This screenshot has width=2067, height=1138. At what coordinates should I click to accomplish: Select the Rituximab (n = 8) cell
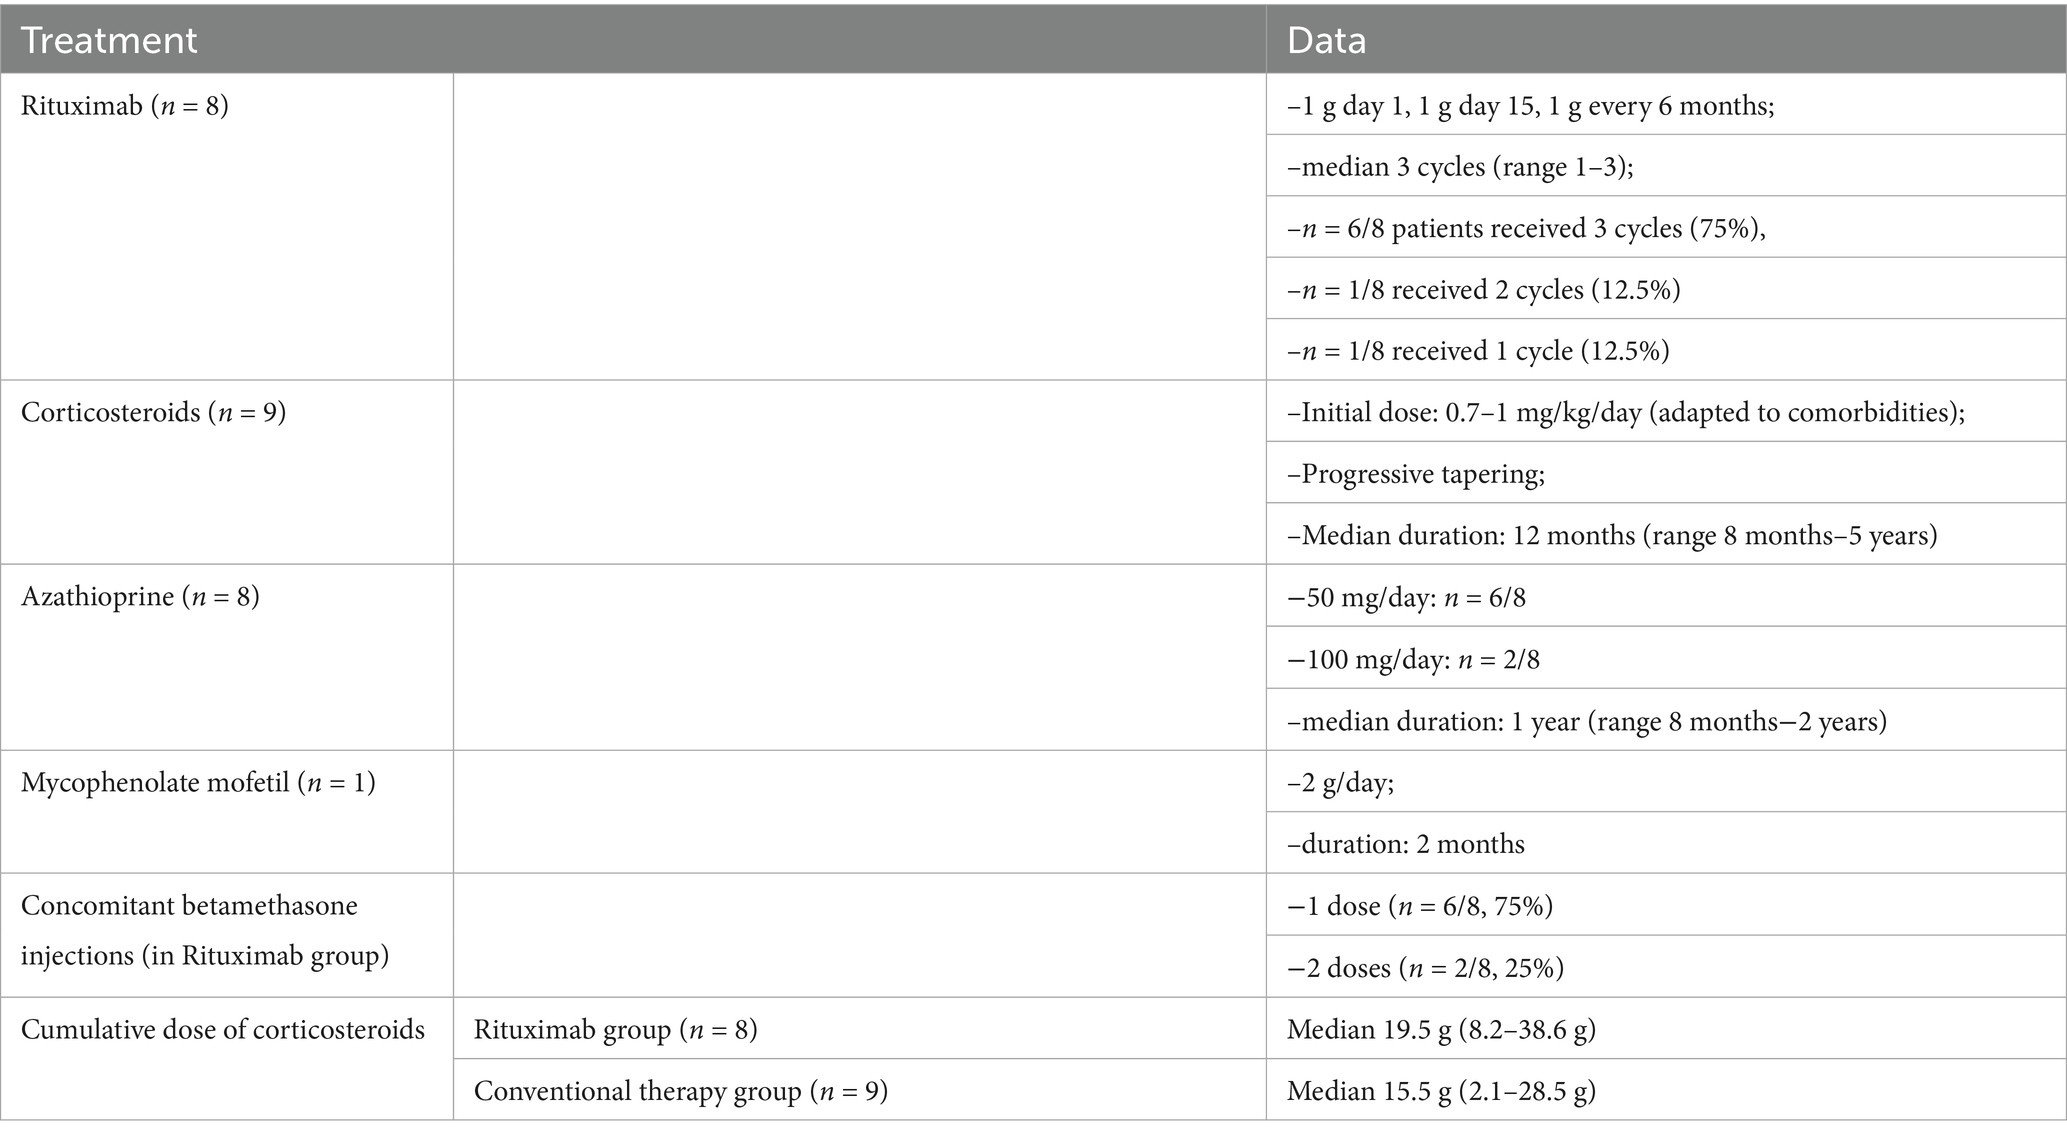tap(125, 105)
